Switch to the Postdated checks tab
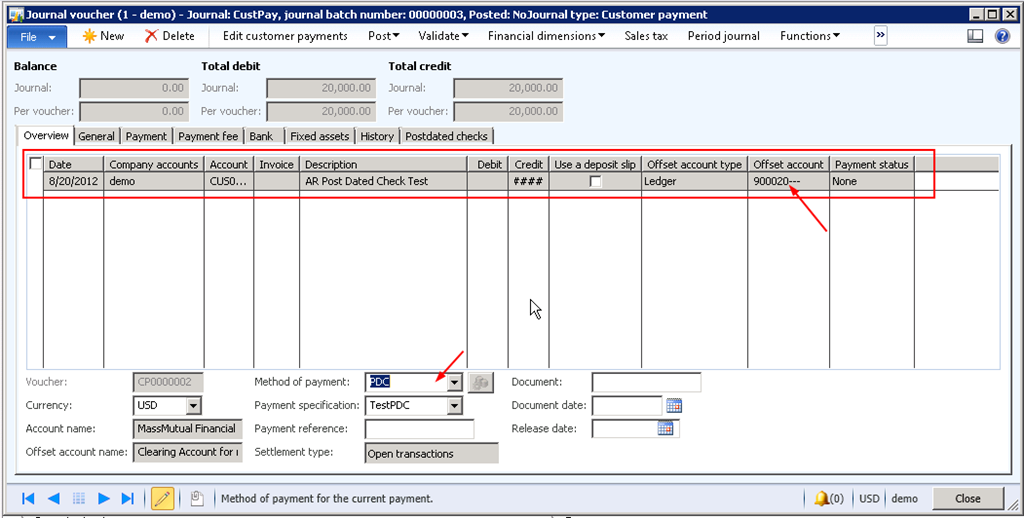 coord(447,136)
